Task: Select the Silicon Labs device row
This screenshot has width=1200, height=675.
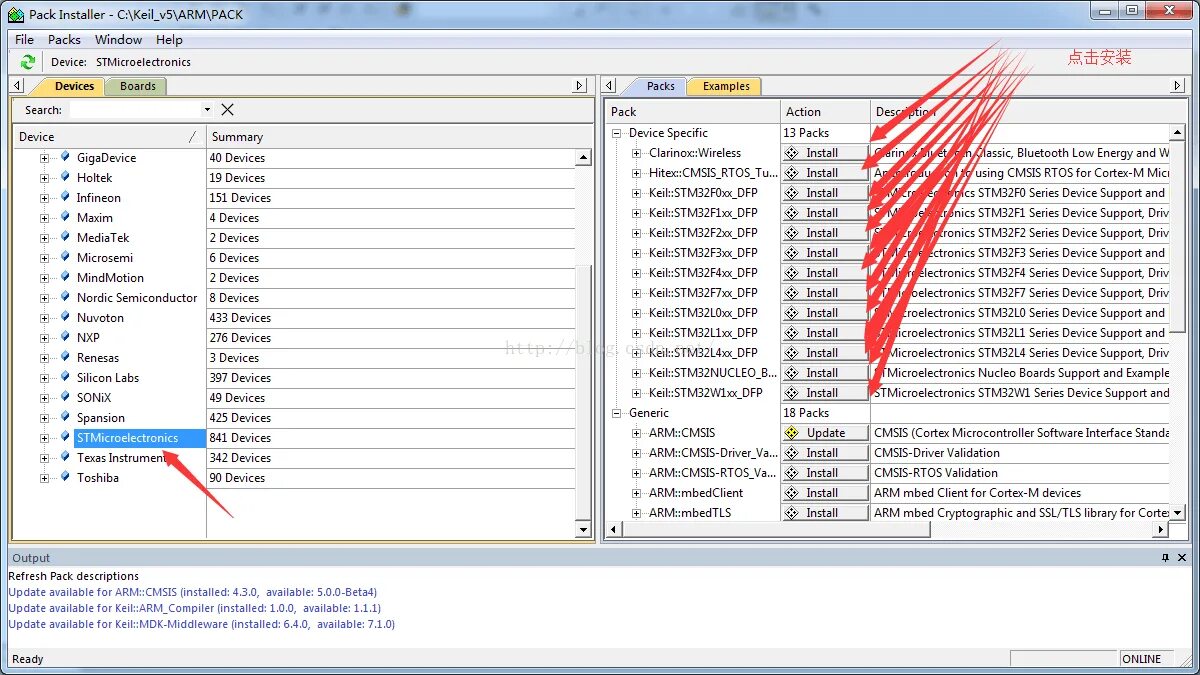Action: 108,378
